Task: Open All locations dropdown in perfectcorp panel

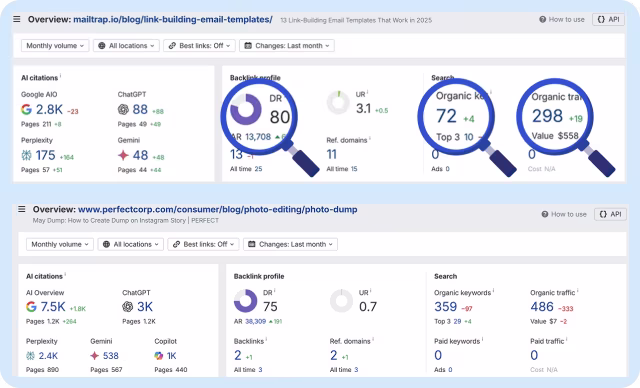Action: pyautogui.click(x=131, y=244)
